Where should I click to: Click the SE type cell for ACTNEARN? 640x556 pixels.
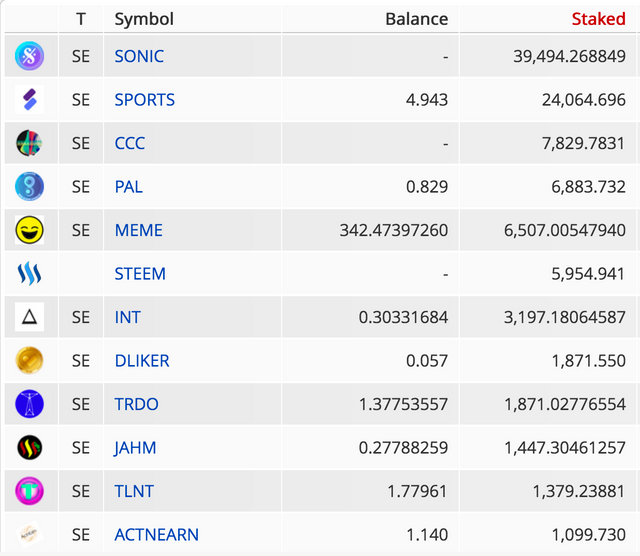coord(81,535)
